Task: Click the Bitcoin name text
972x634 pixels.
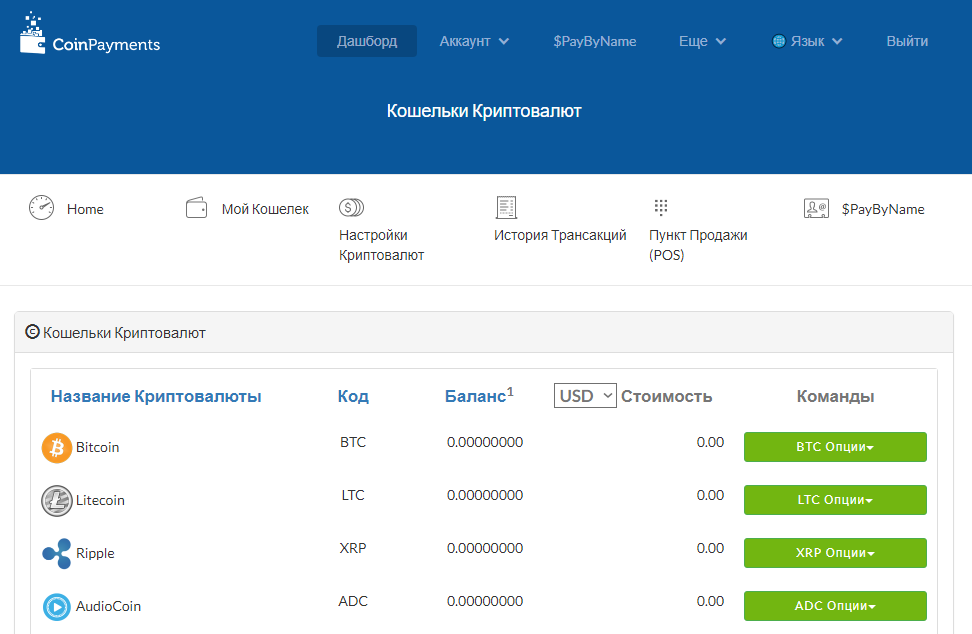Action: 97,447
